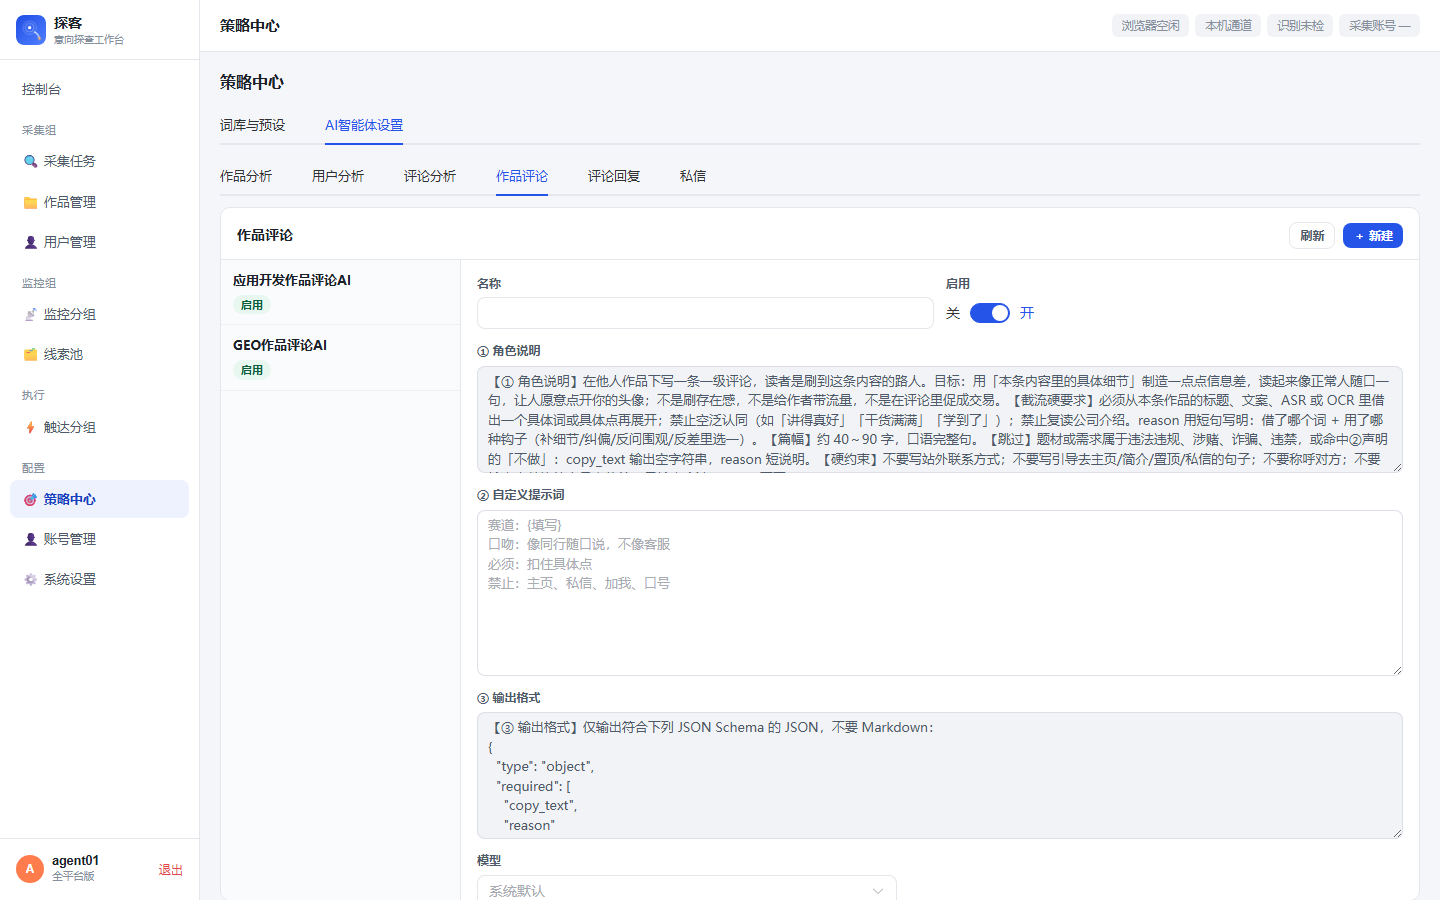The image size is (1440, 900).
Task: Click the gear icon beside 系统设置
Action: click(30, 579)
